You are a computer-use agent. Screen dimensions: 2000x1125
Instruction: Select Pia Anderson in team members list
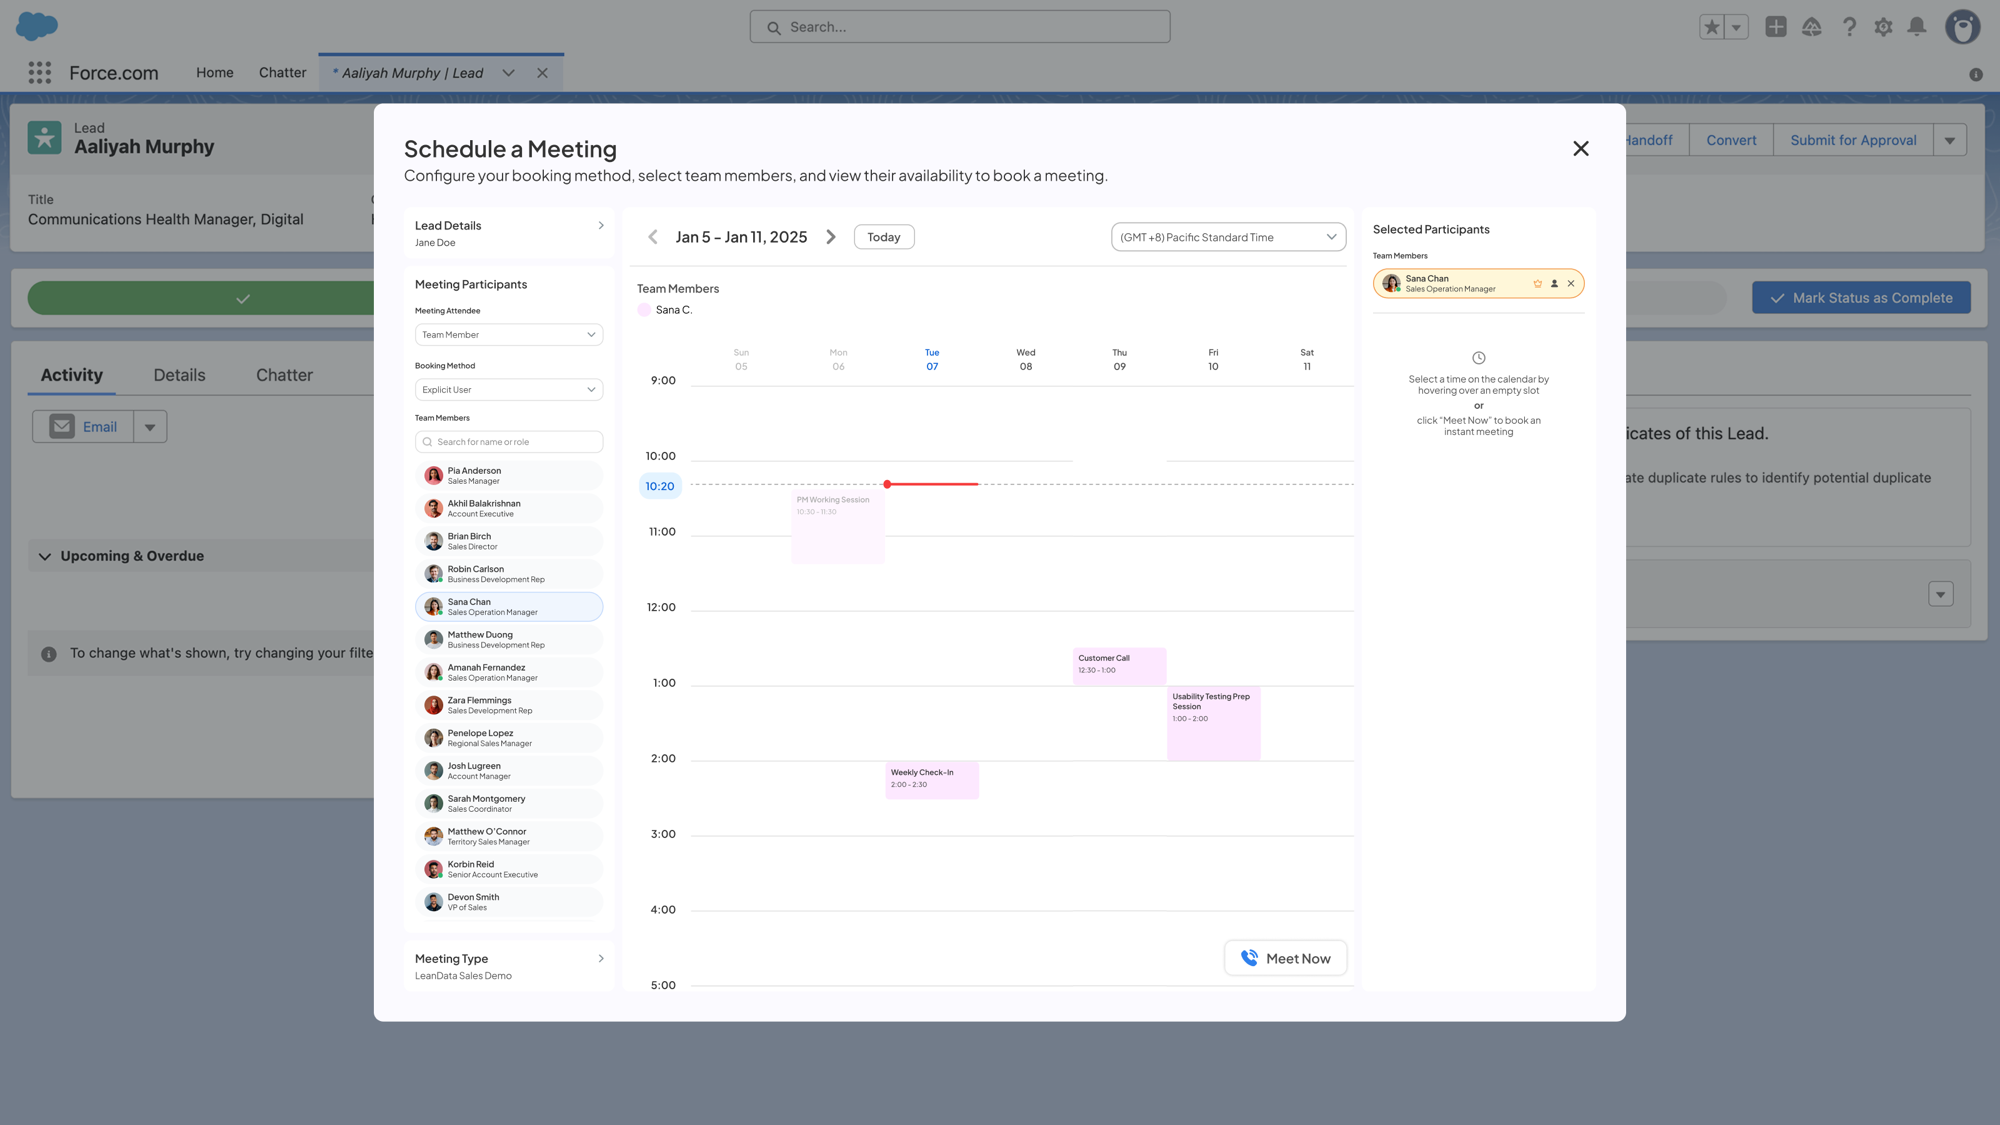pyautogui.click(x=509, y=476)
